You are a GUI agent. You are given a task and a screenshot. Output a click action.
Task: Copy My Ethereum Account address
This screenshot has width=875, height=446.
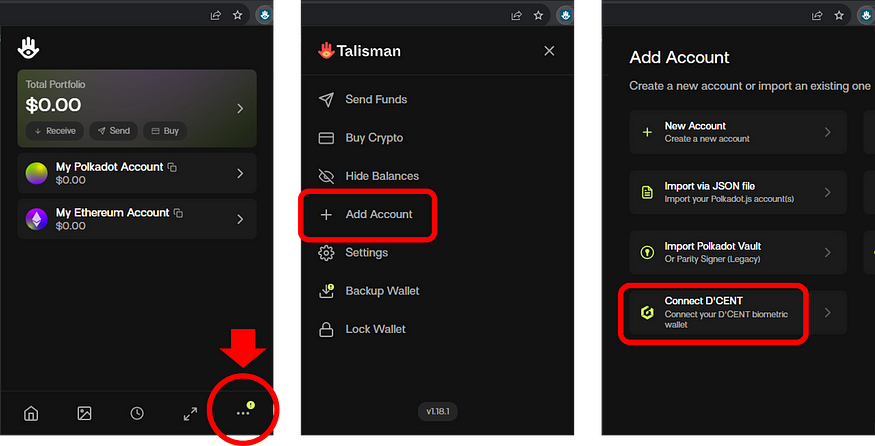pyautogui.click(x=178, y=213)
